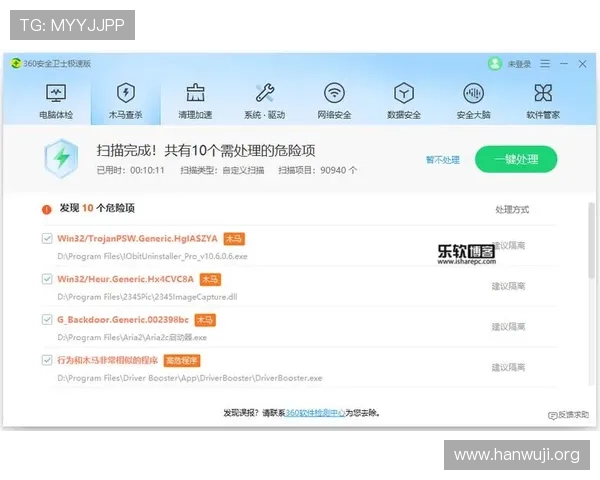Uncheck Win32/TrojanPSW.Generic.HgIASZYA item

47,238
